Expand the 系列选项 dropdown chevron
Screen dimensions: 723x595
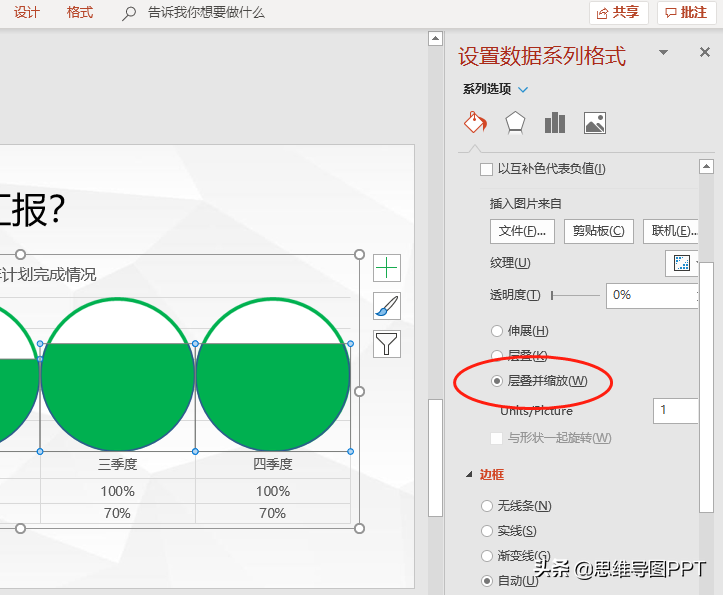[x=523, y=89]
